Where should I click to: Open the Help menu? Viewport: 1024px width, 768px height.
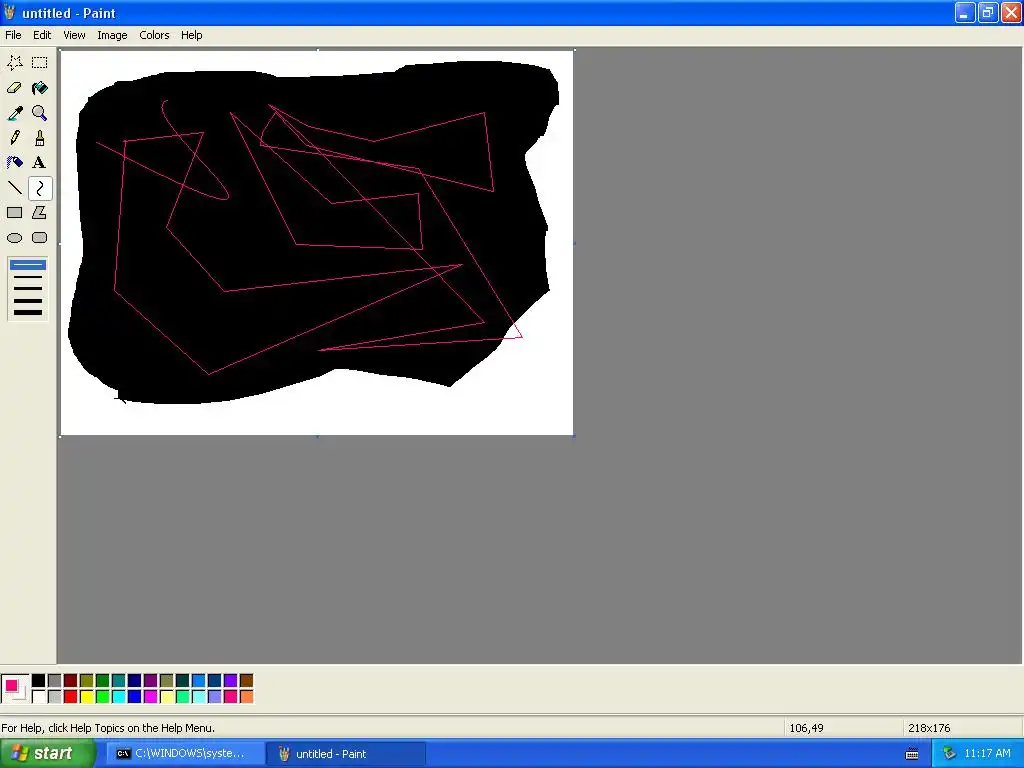tap(191, 35)
